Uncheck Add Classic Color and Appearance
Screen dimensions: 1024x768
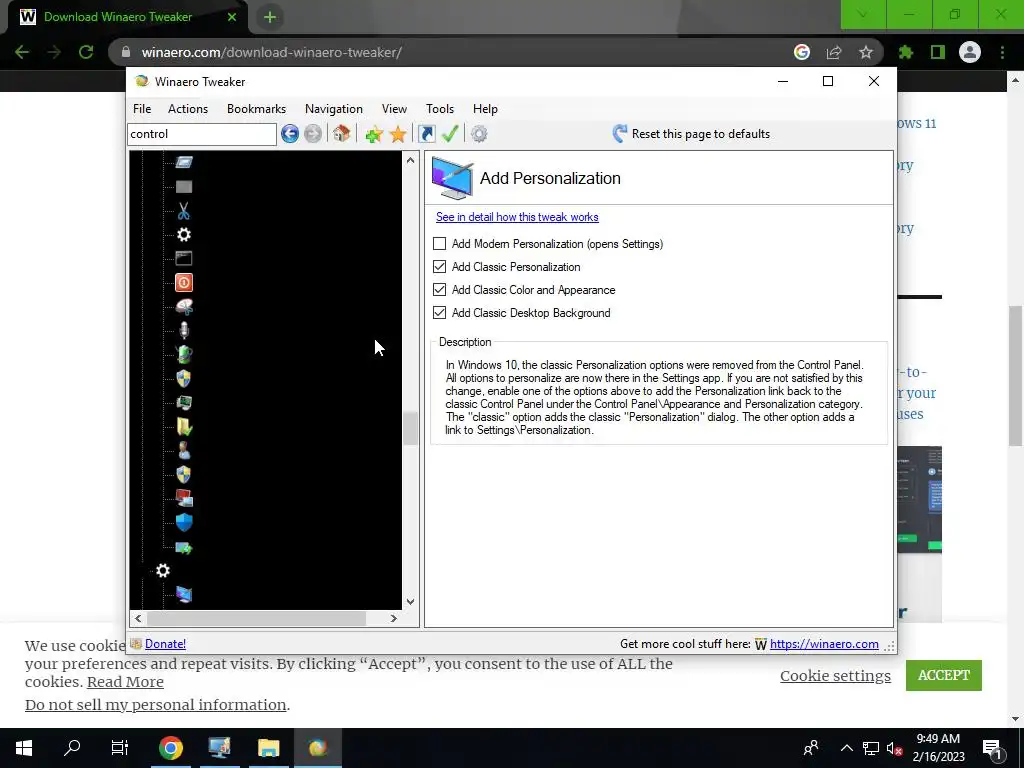coord(440,289)
